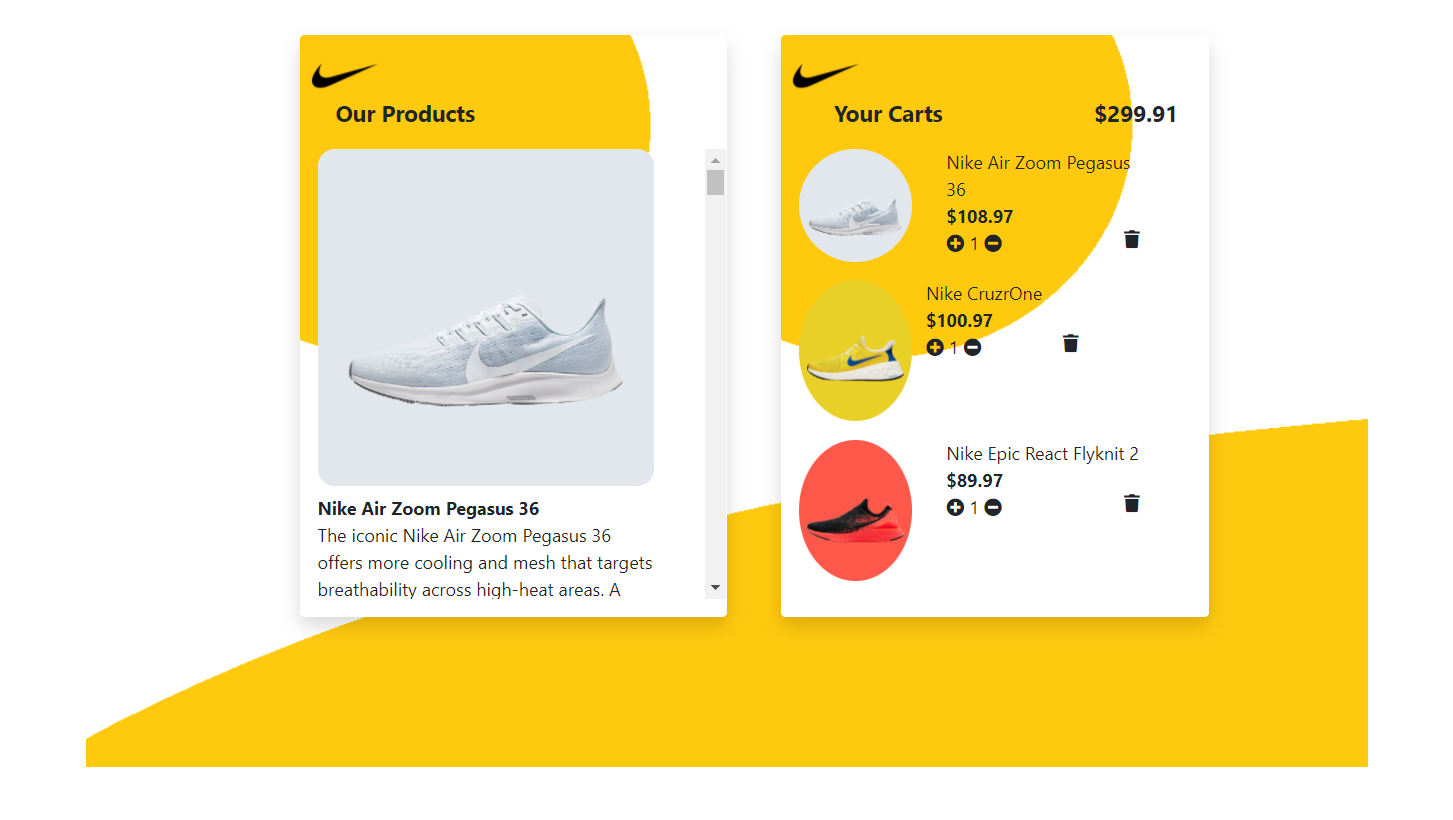
Task: Click the Nike Air Zoom Pegasus 36 product title
Action: [x=429, y=509]
